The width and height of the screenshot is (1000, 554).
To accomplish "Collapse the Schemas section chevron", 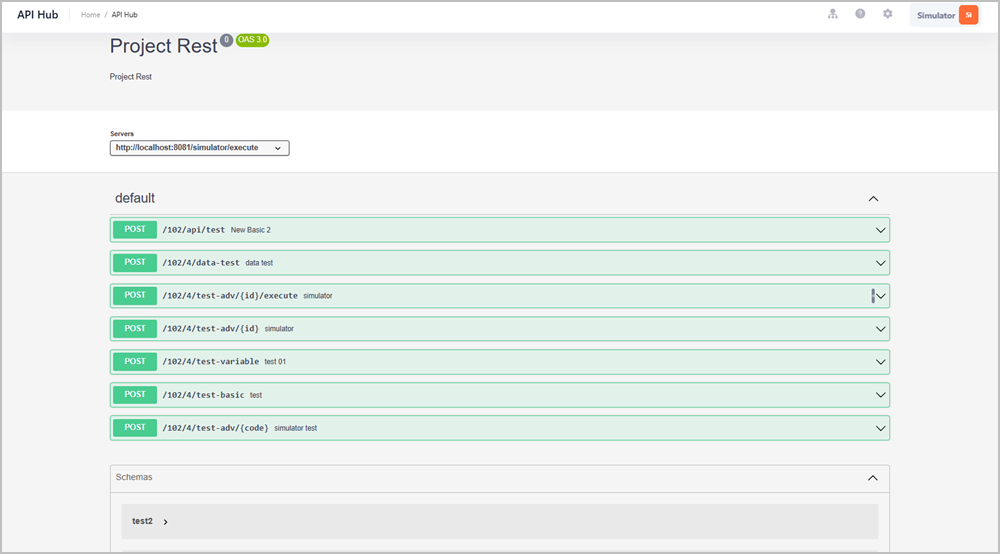I will [872, 478].
